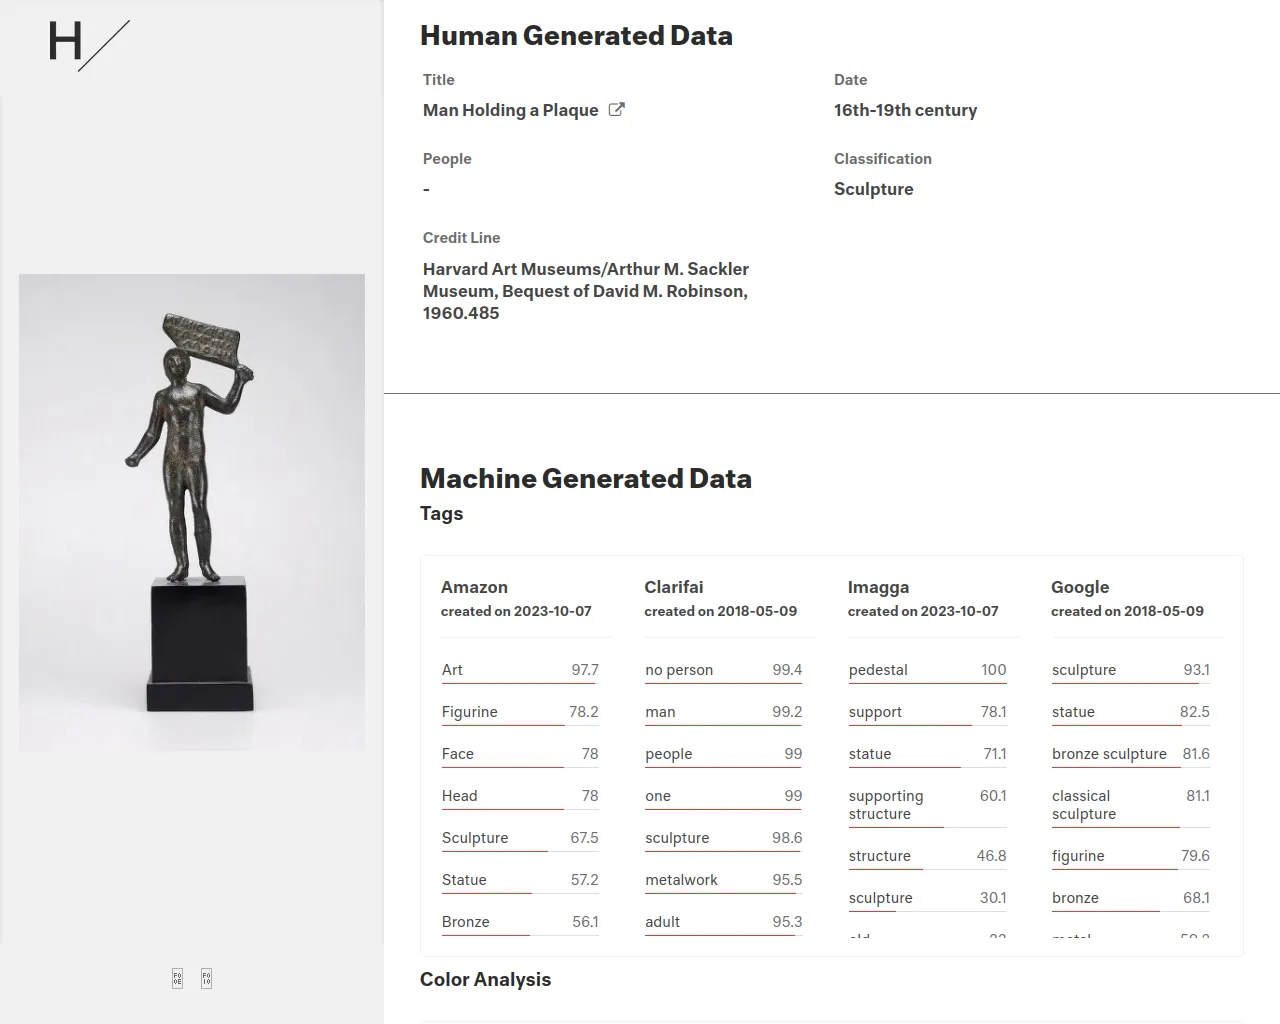Click the Amazon 'Figurine' tag
The width and height of the screenshot is (1280, 1024).
pyautogui.click(x=469, y=712)
